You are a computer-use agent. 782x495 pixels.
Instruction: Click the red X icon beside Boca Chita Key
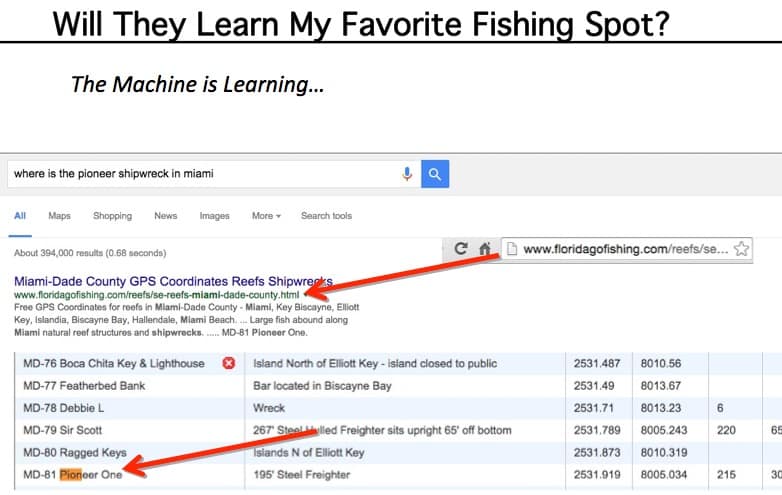click(x=228, y=363)
